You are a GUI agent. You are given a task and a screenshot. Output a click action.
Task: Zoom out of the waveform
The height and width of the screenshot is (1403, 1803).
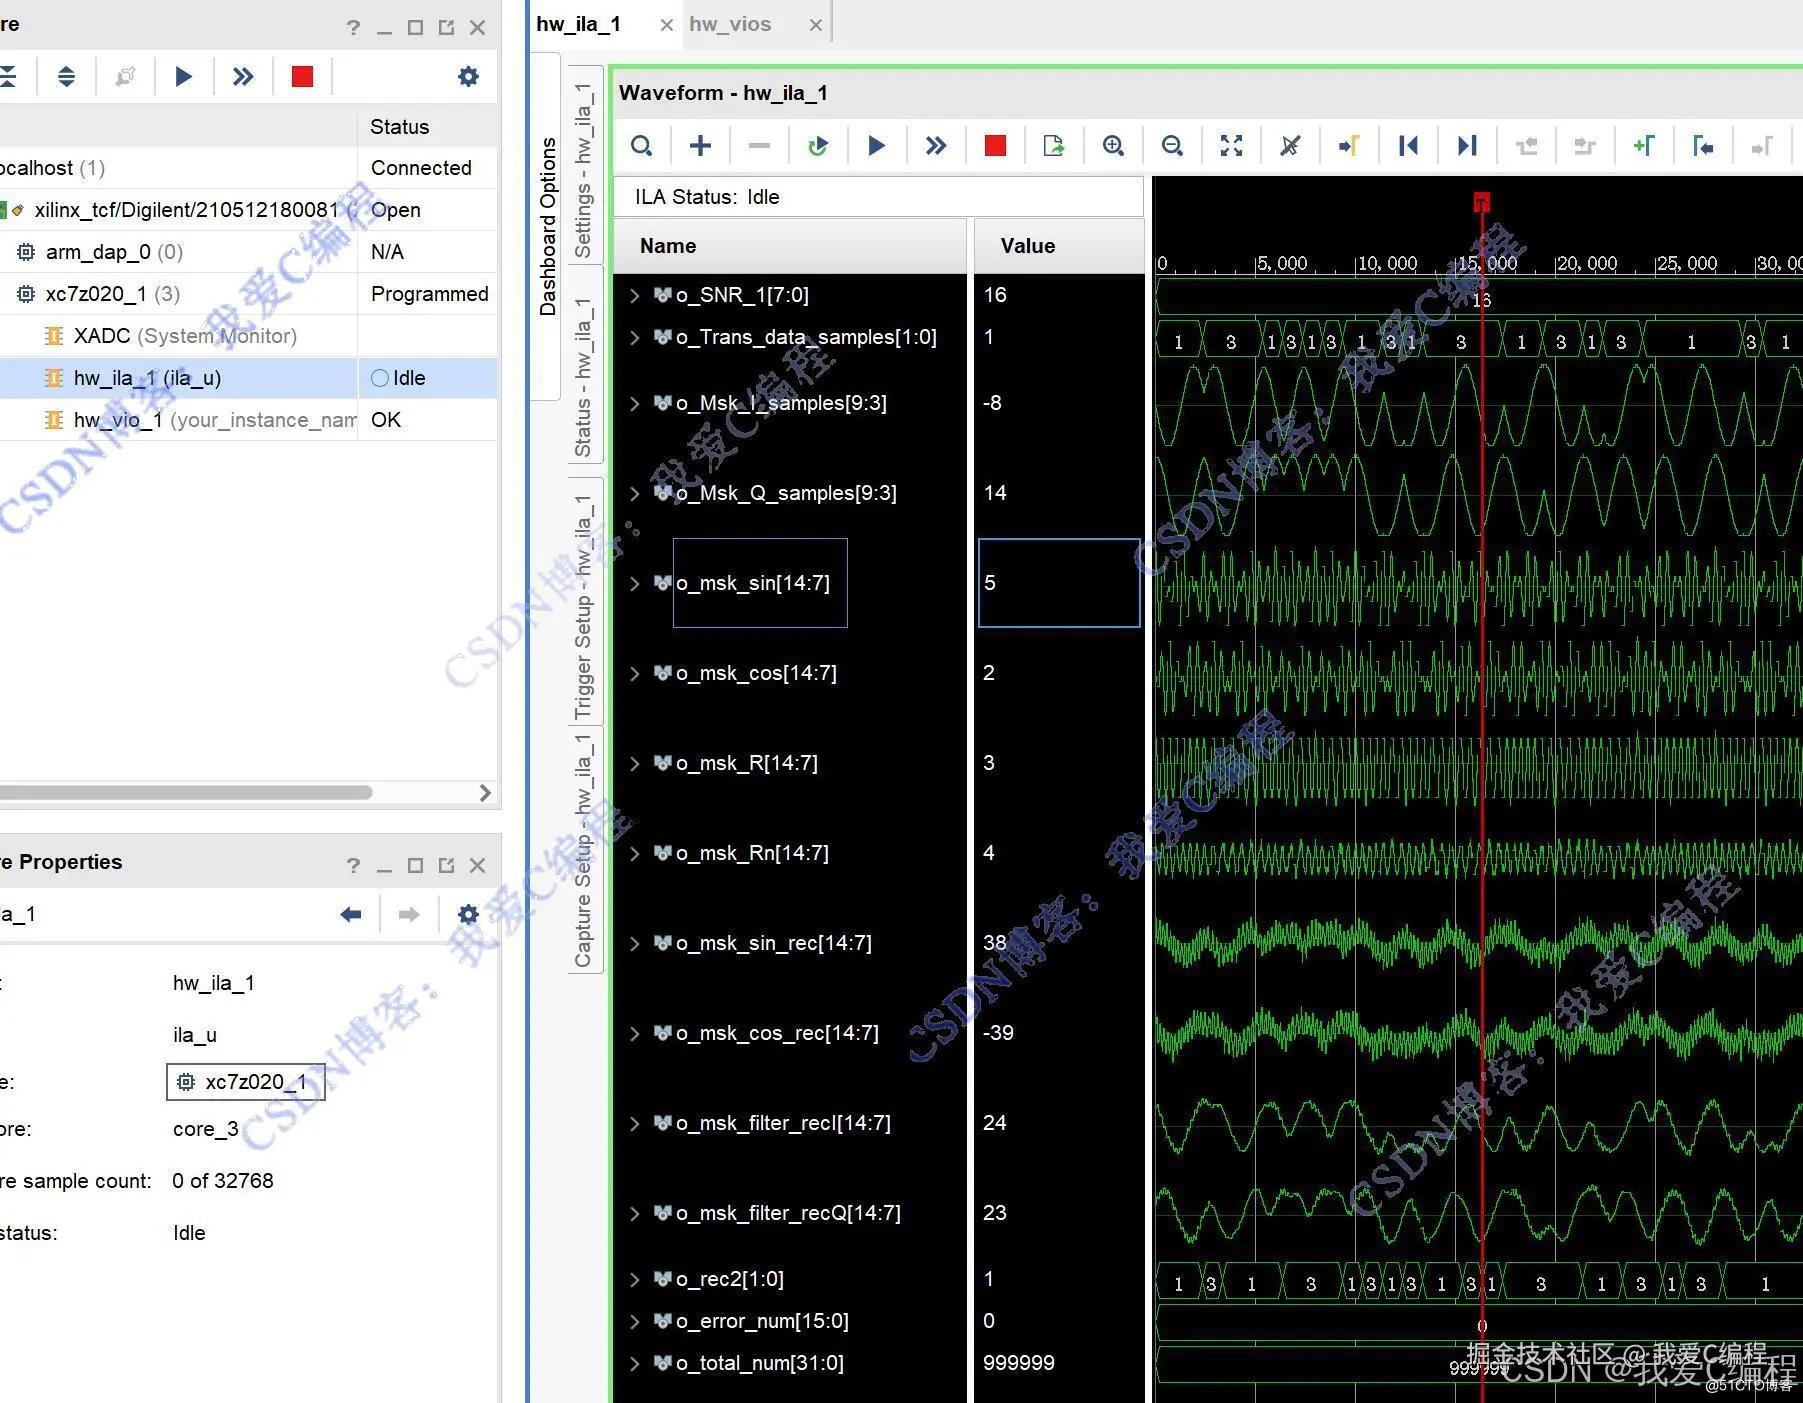[1172, 146]
